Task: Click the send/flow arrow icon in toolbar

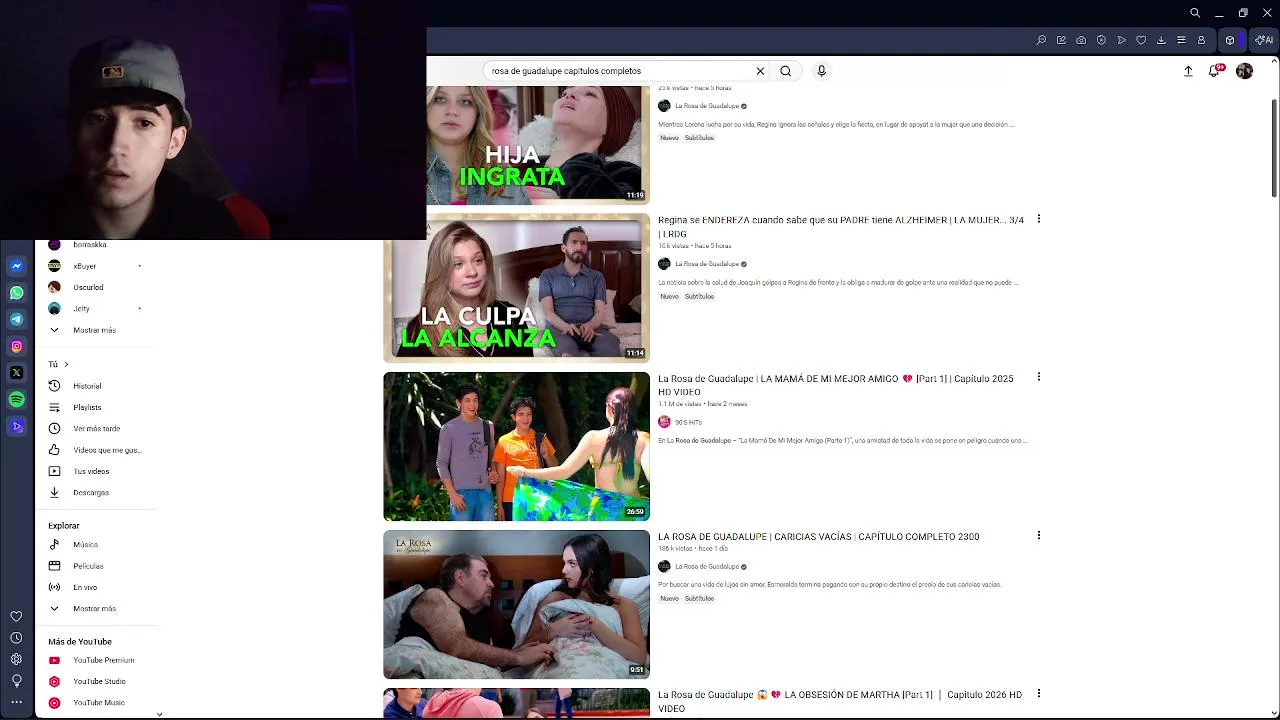Action: point(1121,40)
